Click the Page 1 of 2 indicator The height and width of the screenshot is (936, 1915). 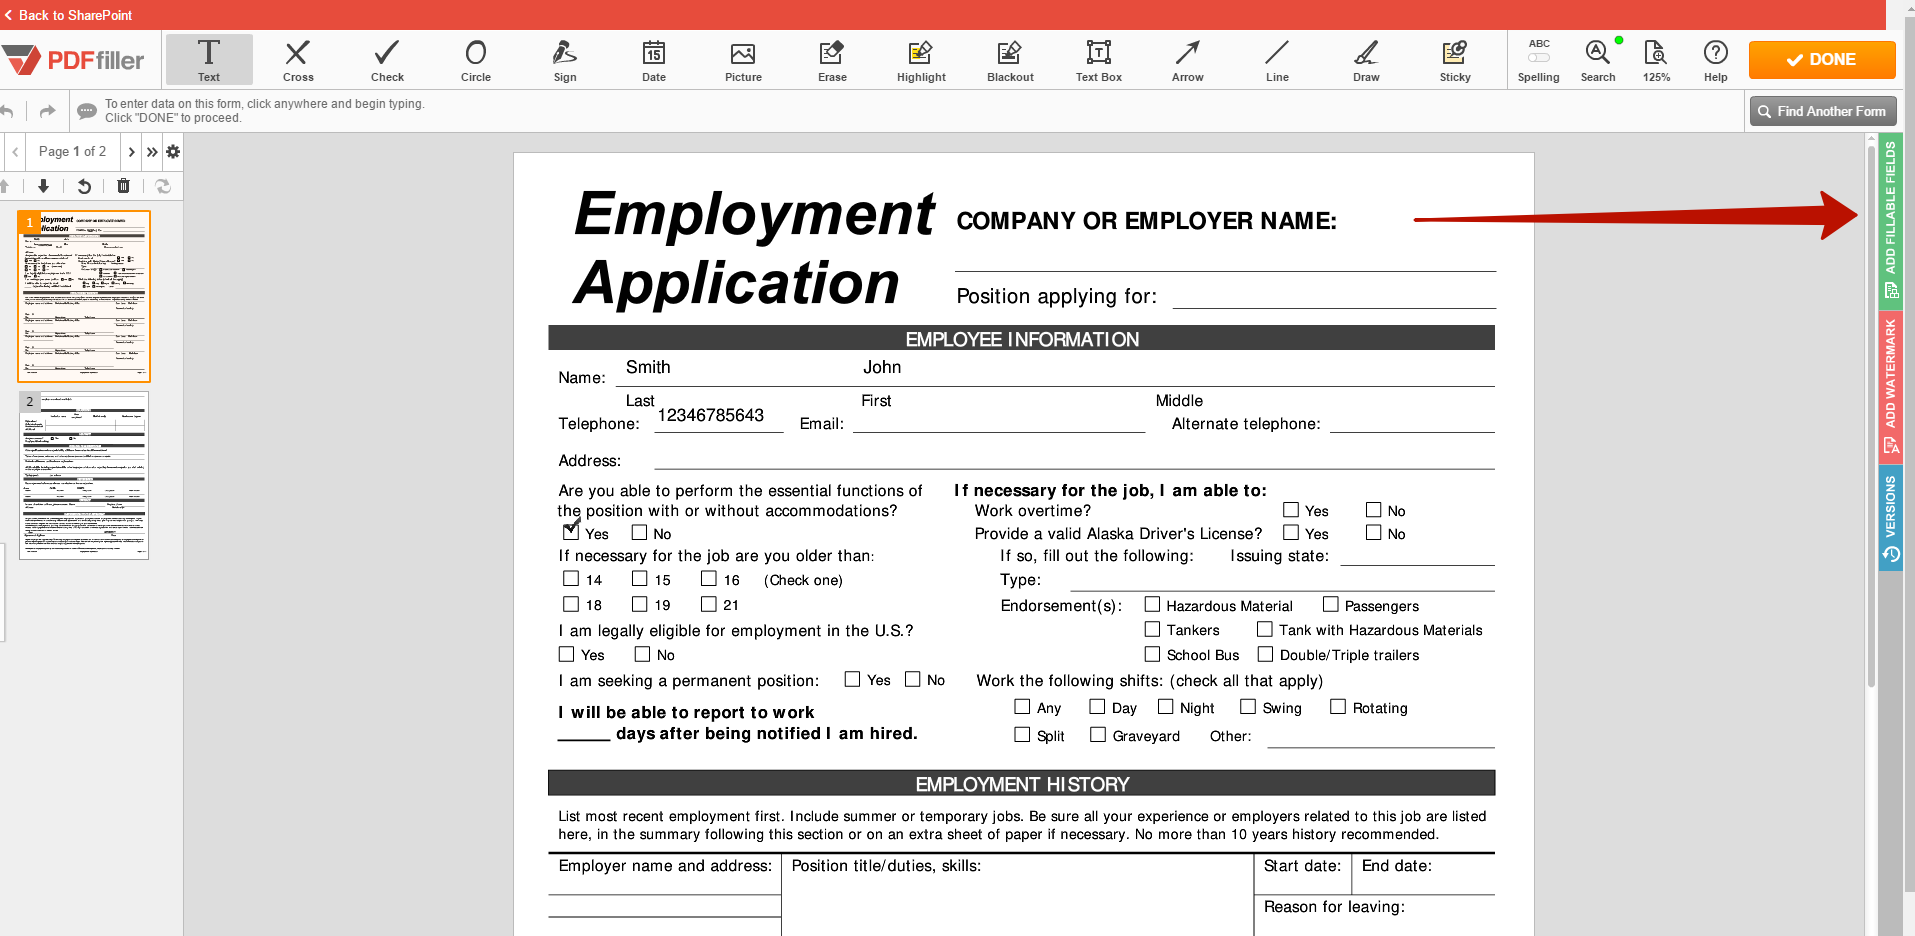72,152
